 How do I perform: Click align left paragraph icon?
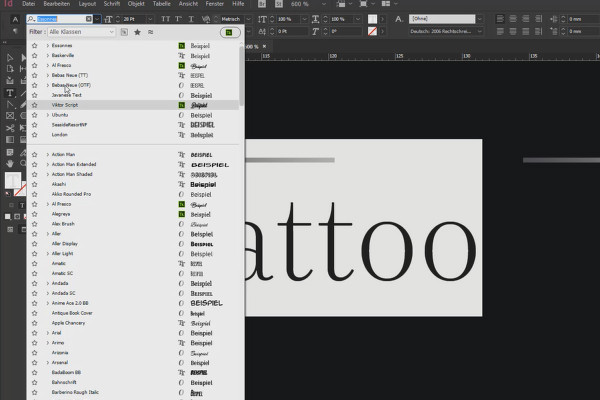pyautogui.click(x=500, y=19)
